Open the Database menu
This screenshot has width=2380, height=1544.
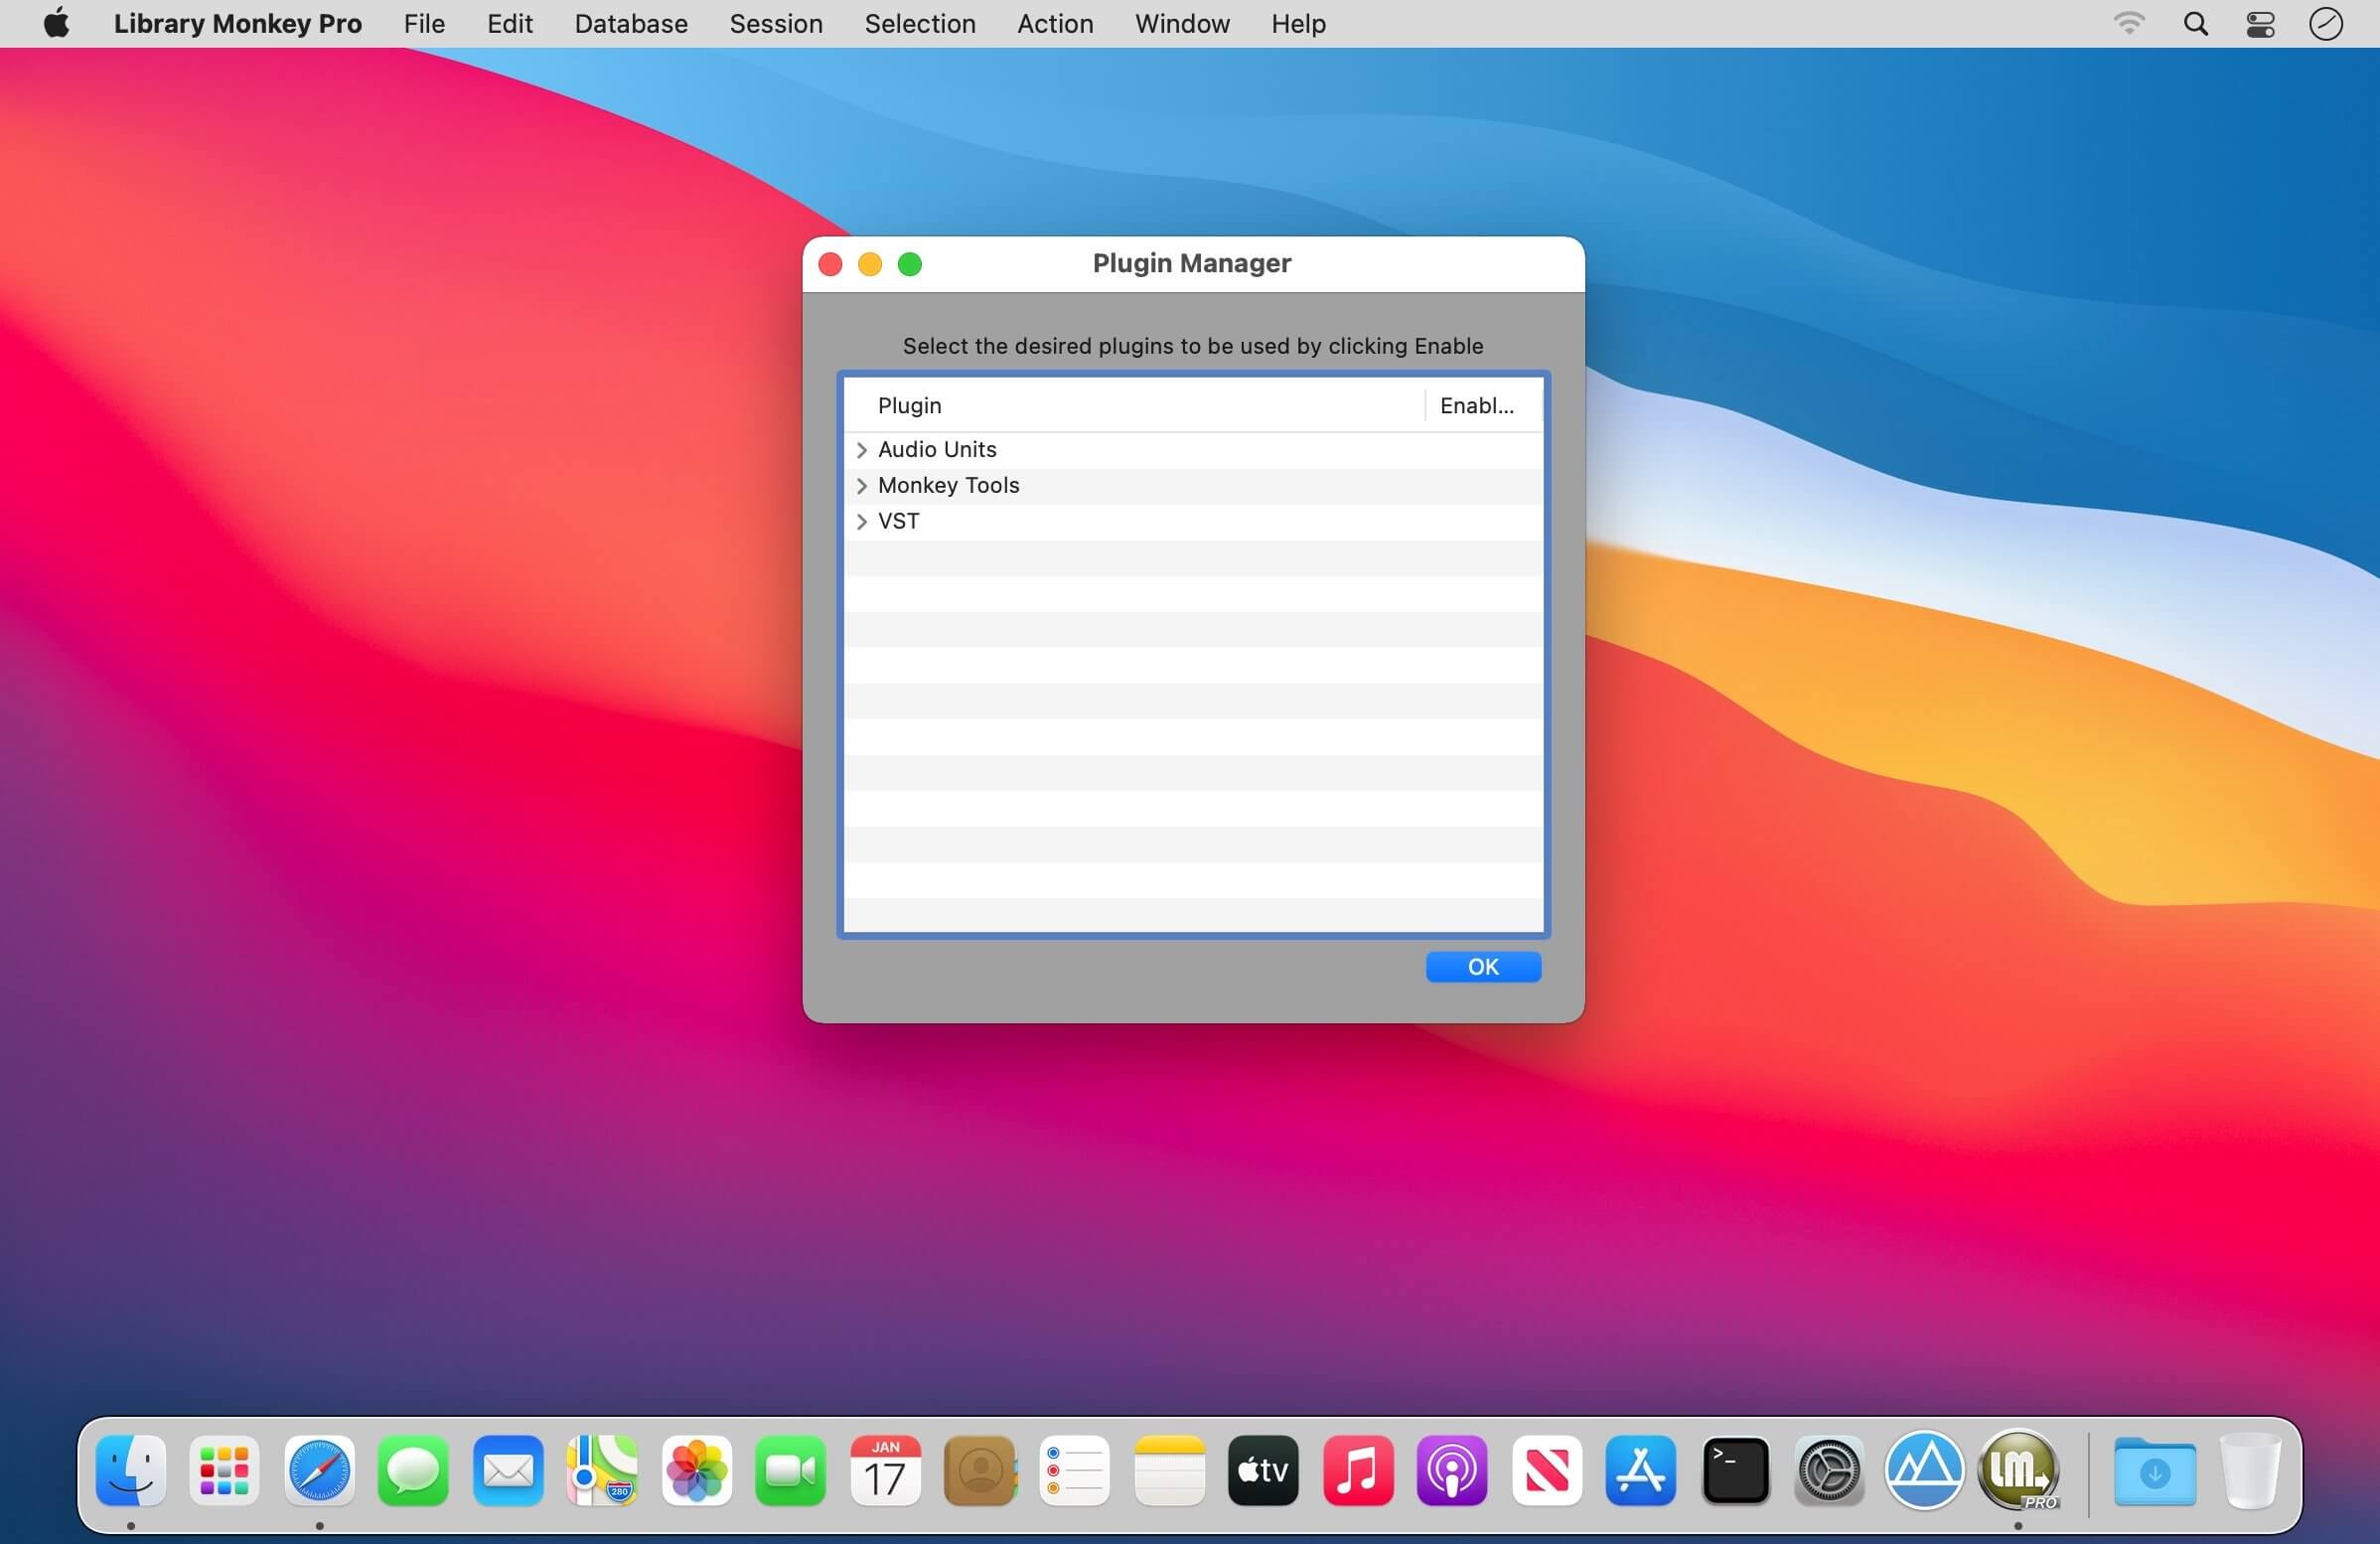click(630, 24)
